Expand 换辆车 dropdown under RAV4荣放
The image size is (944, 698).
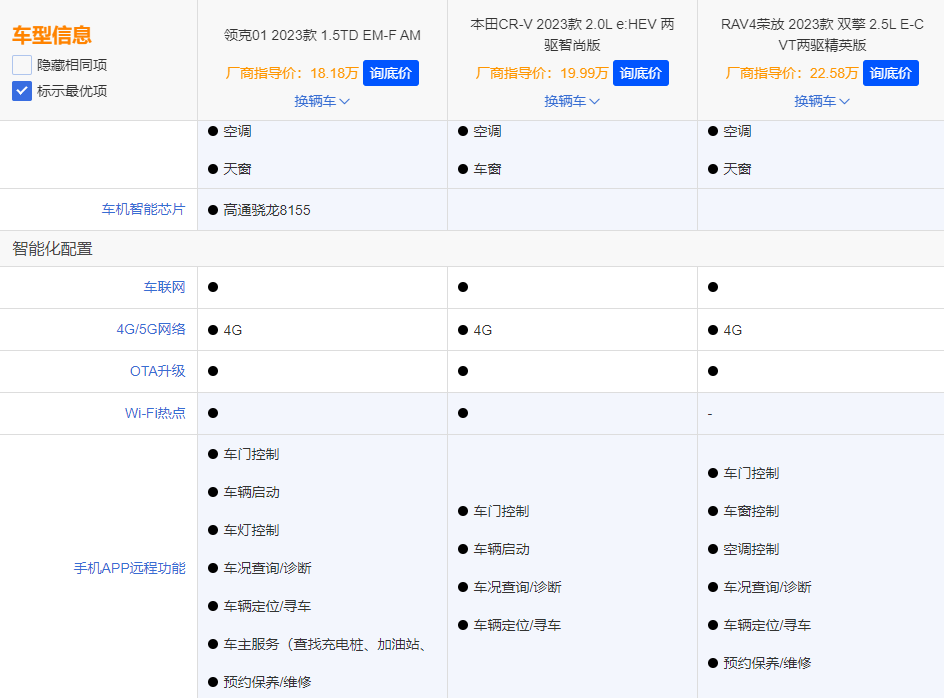[x=820, y=101]
